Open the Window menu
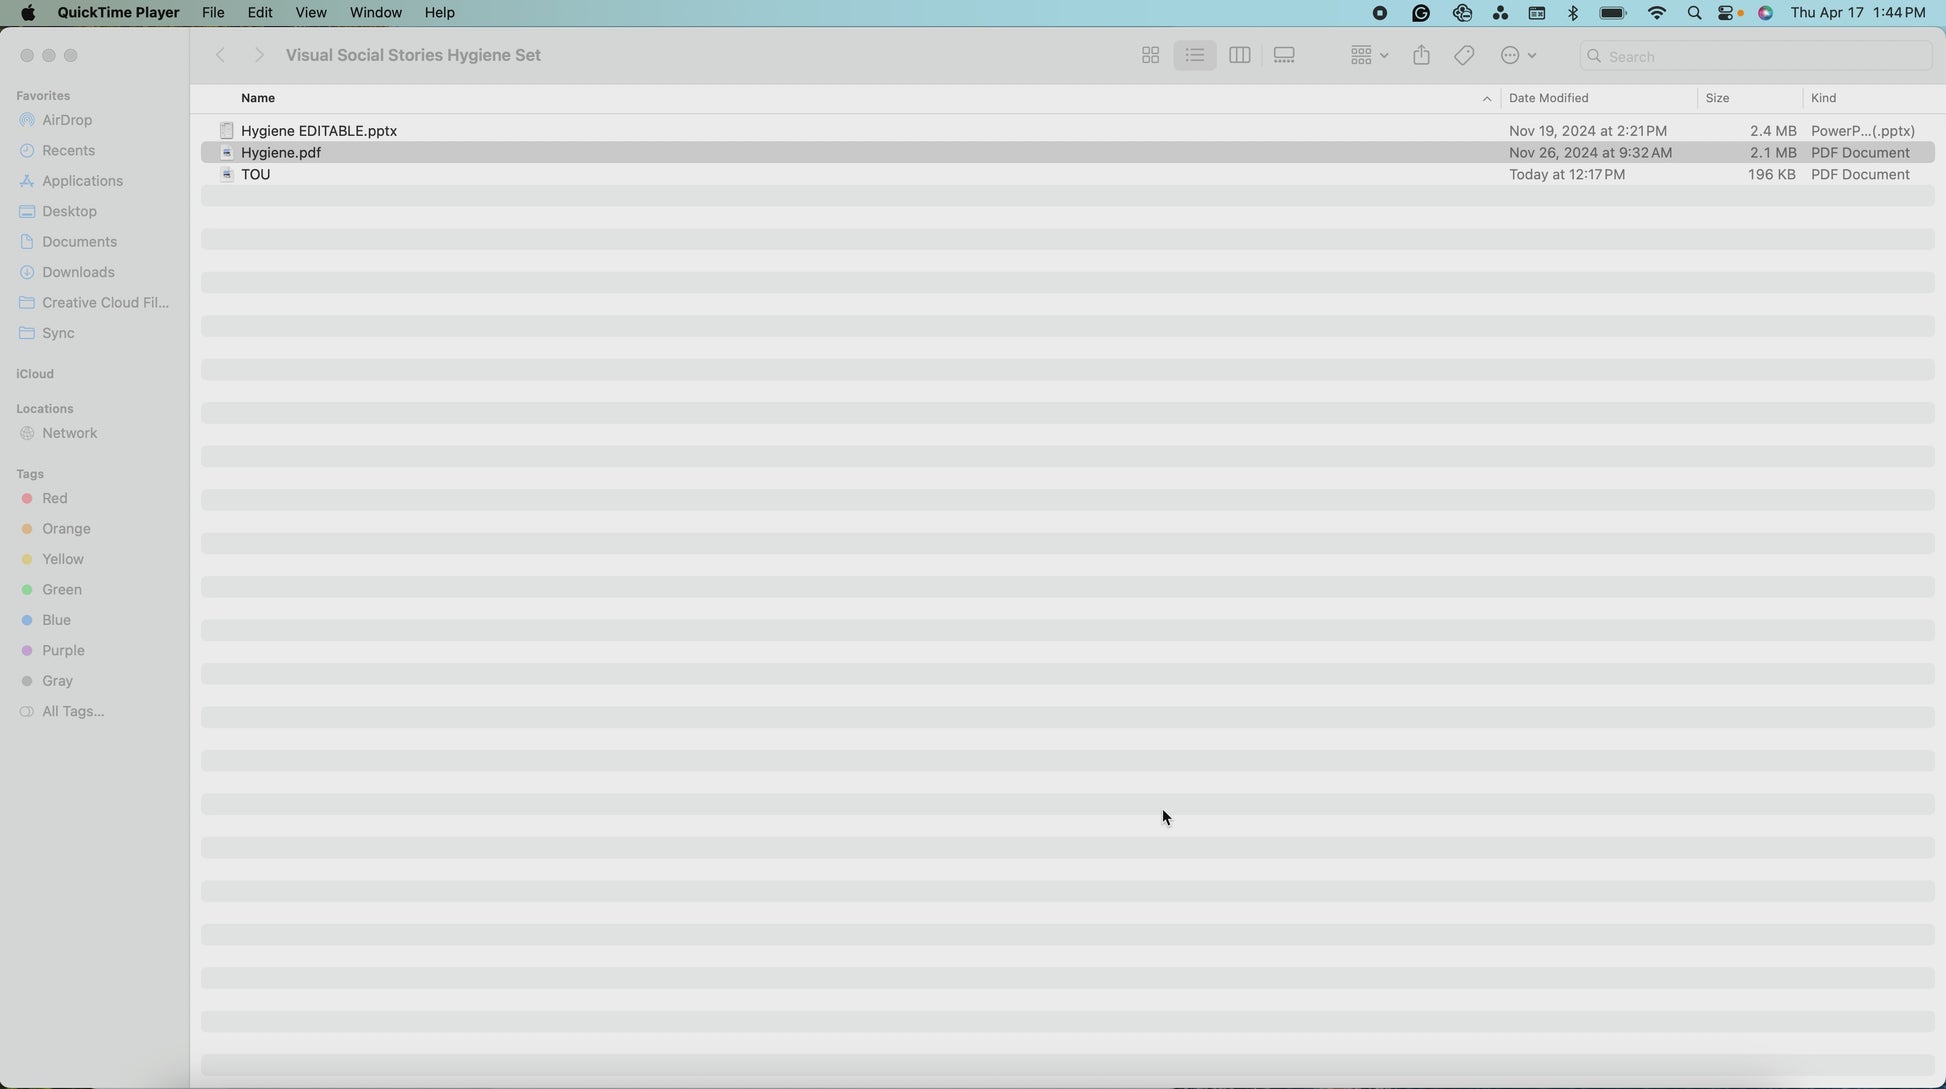The height and width of the screenshot is (1089, 1946). [375, 13]
